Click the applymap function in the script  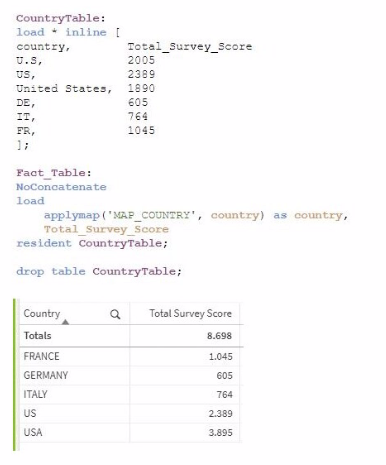coord(72,215)
